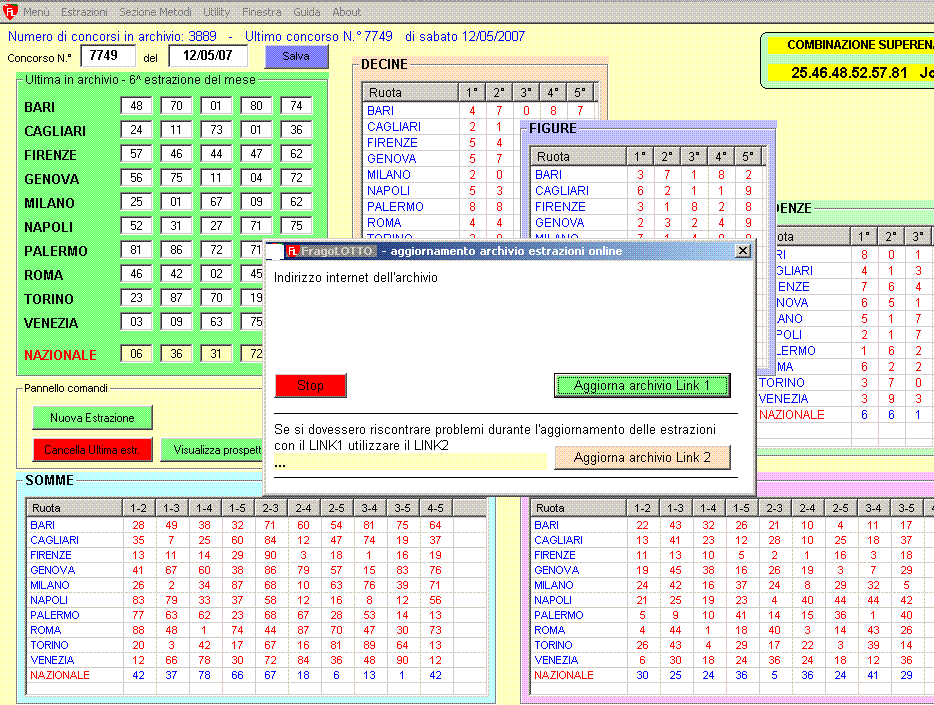Click the date field showing 12/05/07
The image size is (934, 705).
coord(208,56)
